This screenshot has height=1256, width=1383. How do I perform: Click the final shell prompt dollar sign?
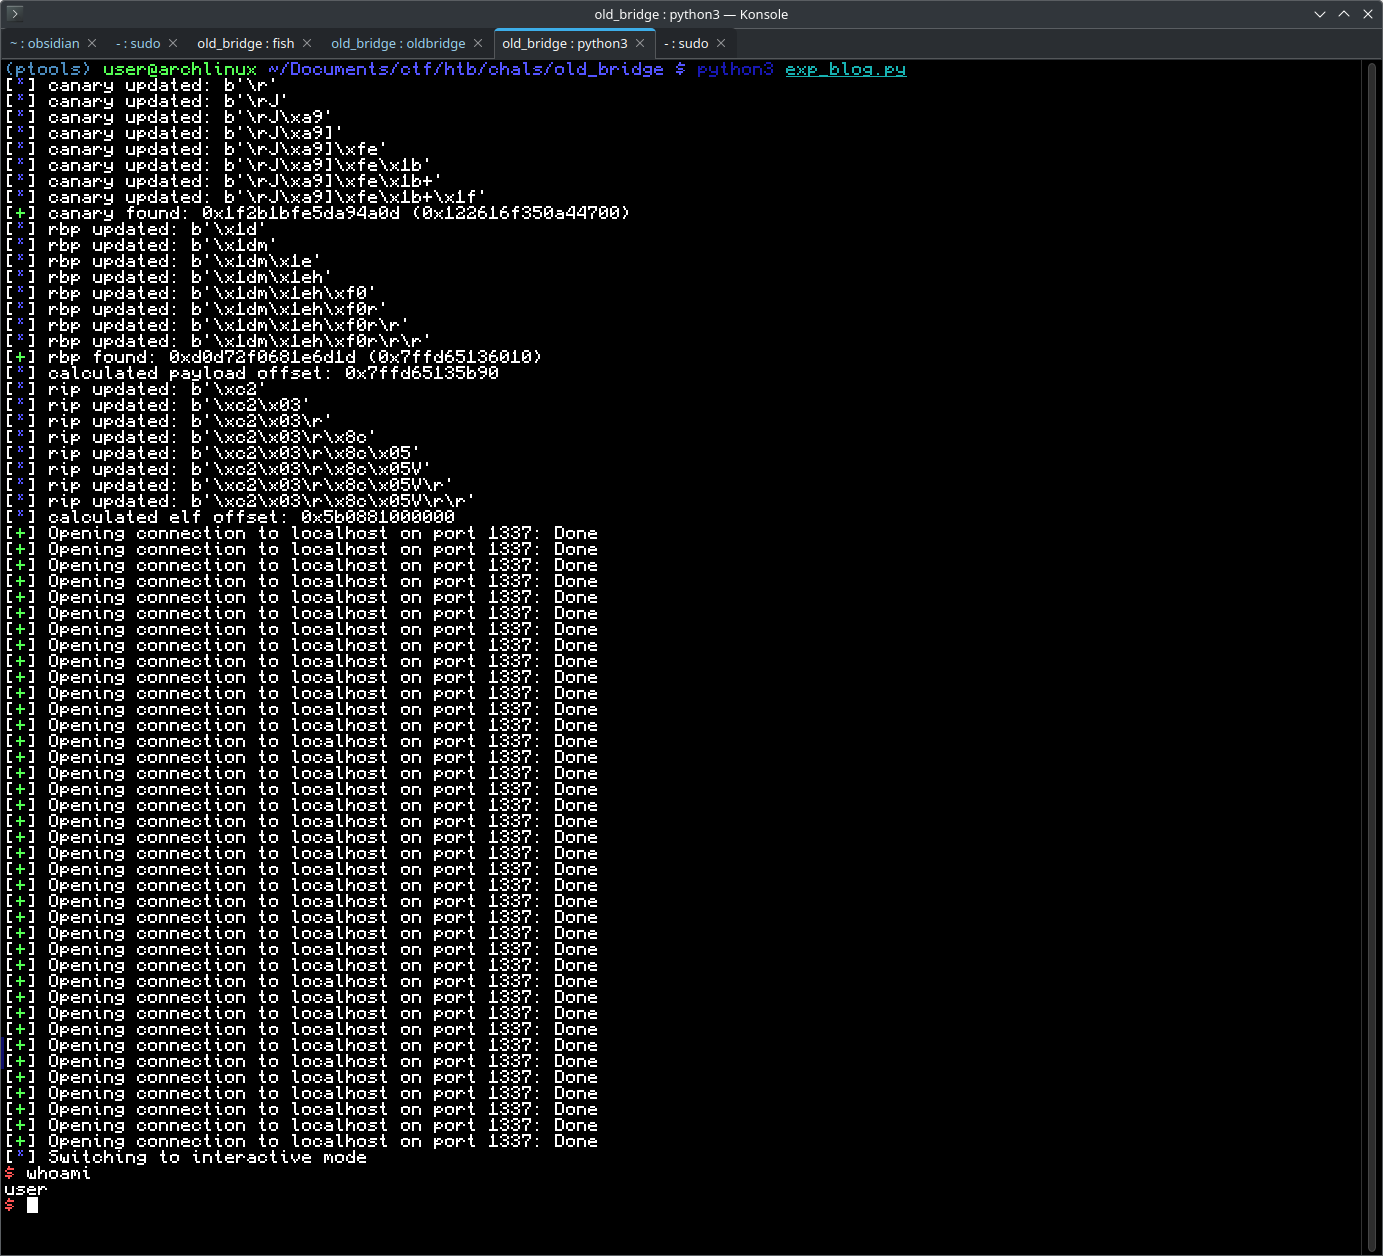click(10, 1205)
